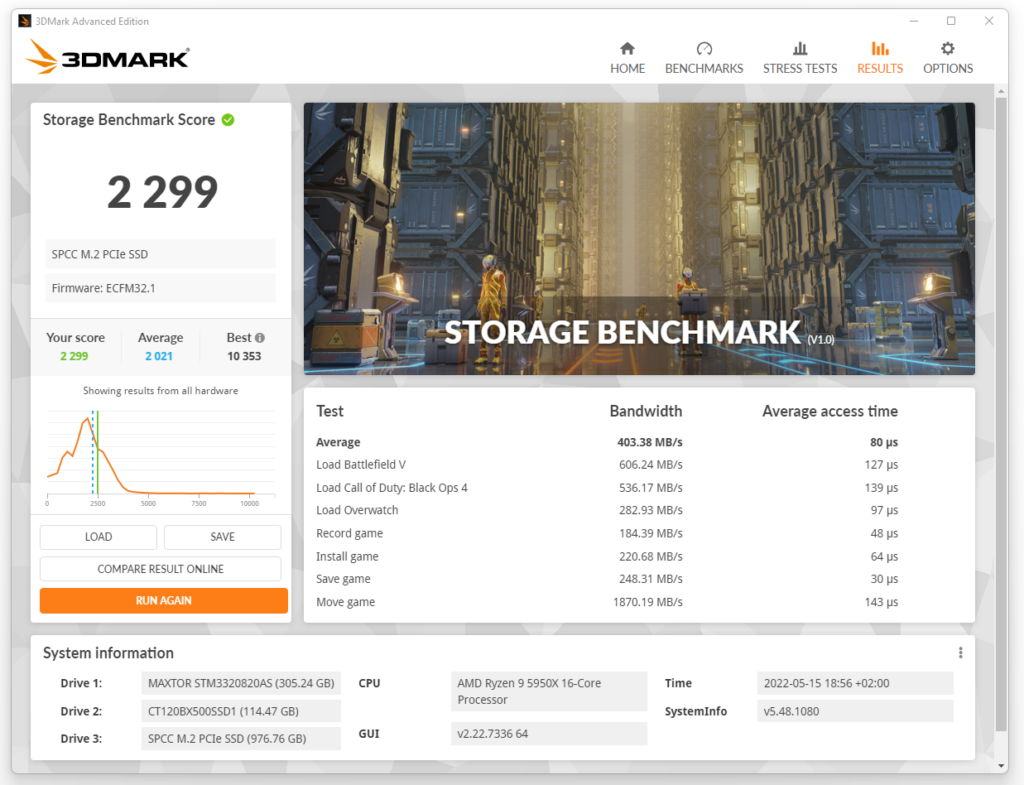The image size is (1024, 785).
Task: Select the RESULTS tab label
Action: pos(880,69)
